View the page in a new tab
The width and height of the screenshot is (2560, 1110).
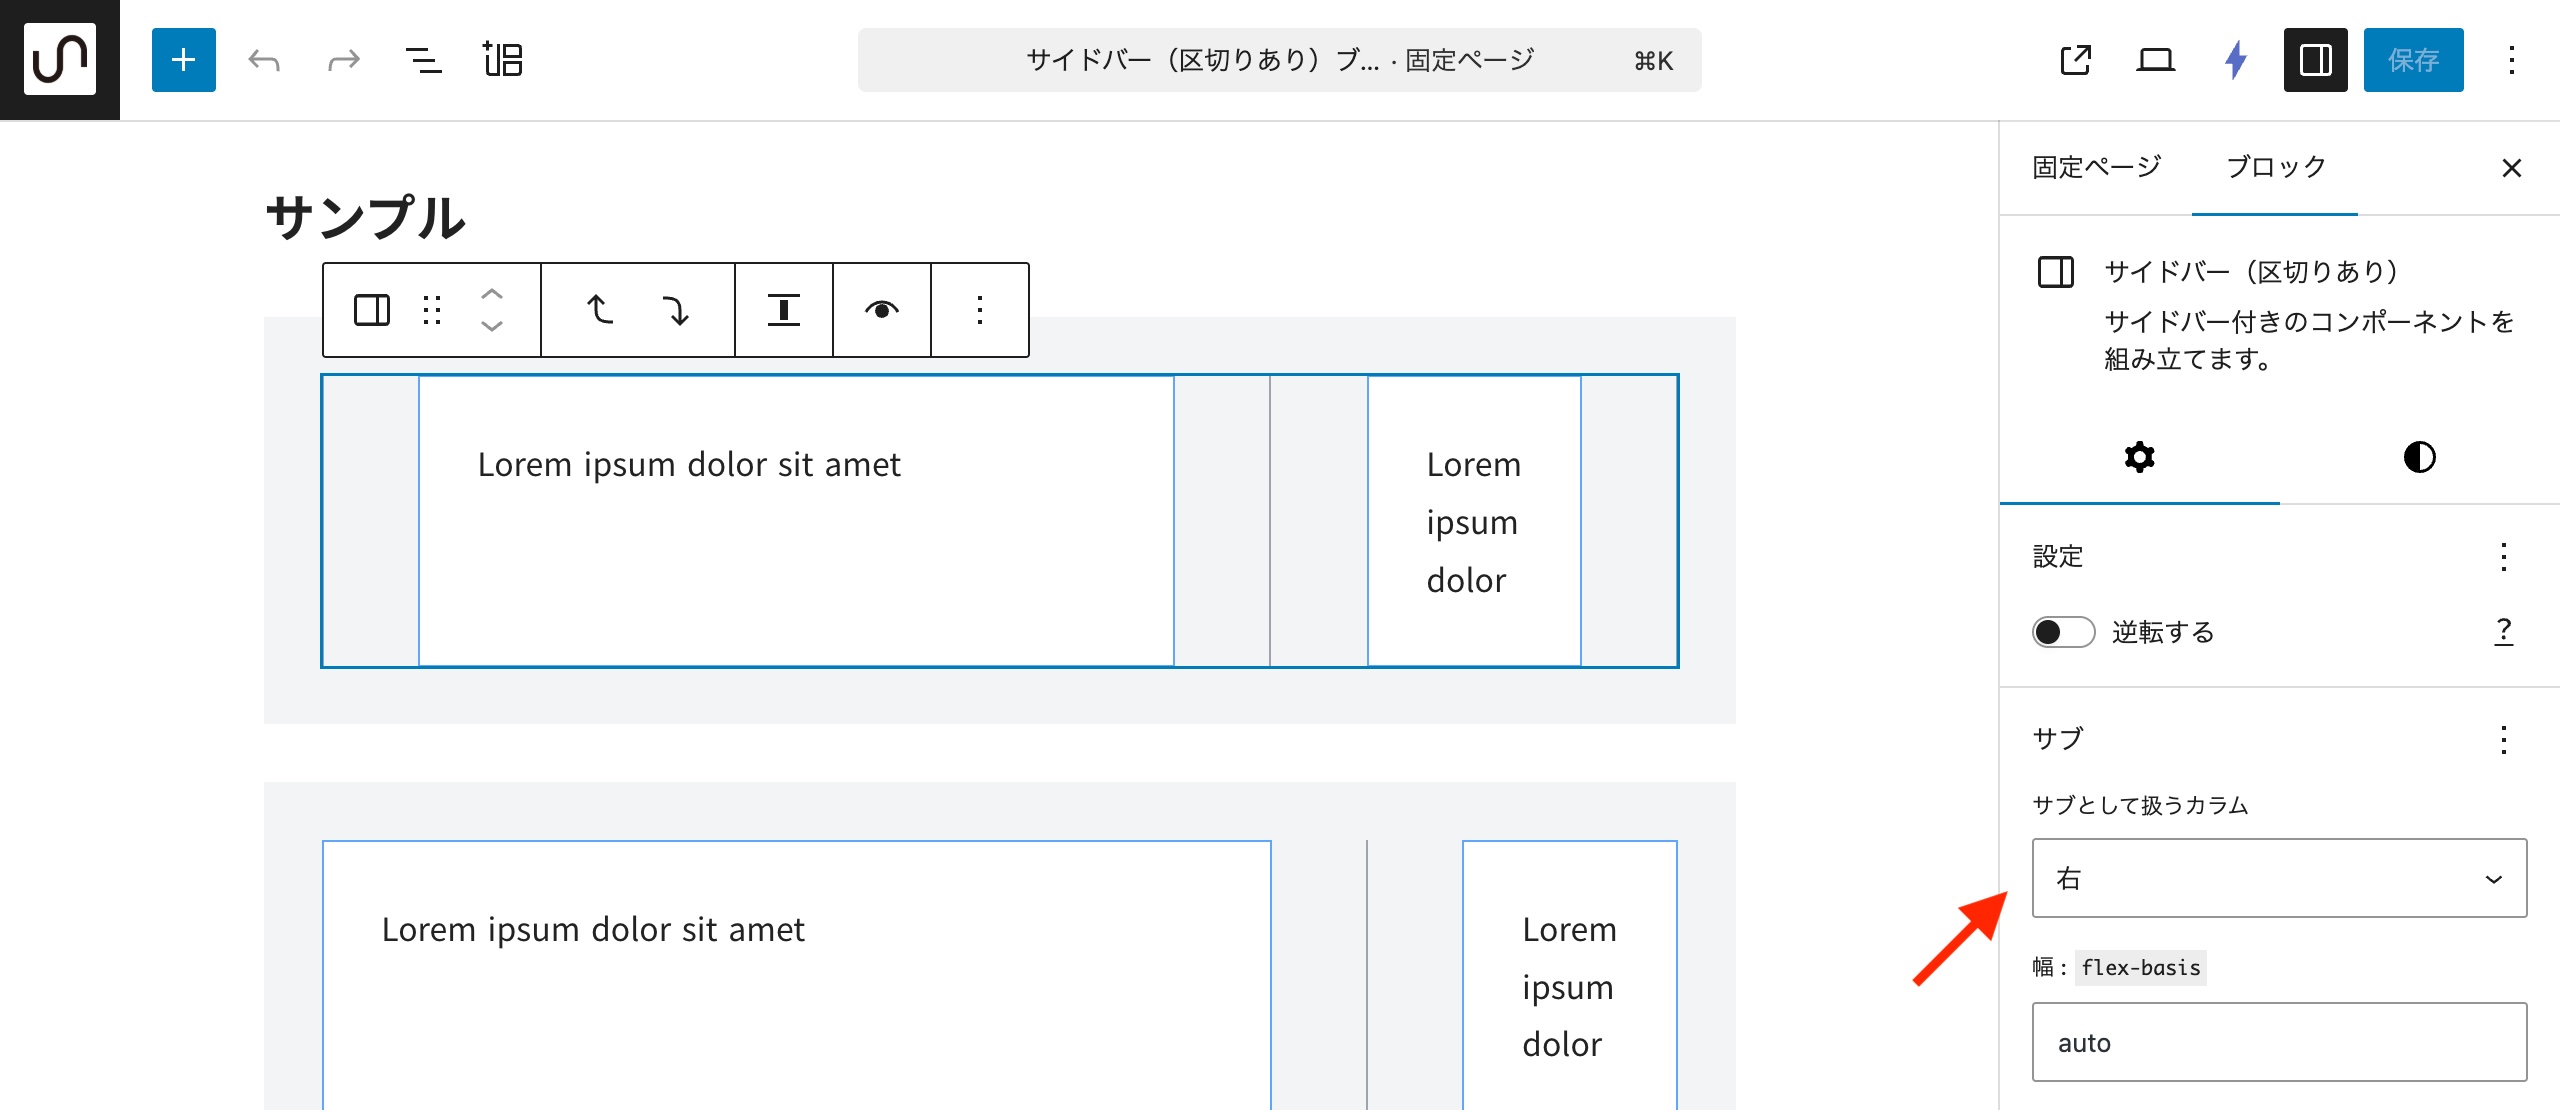[2075, 60]
